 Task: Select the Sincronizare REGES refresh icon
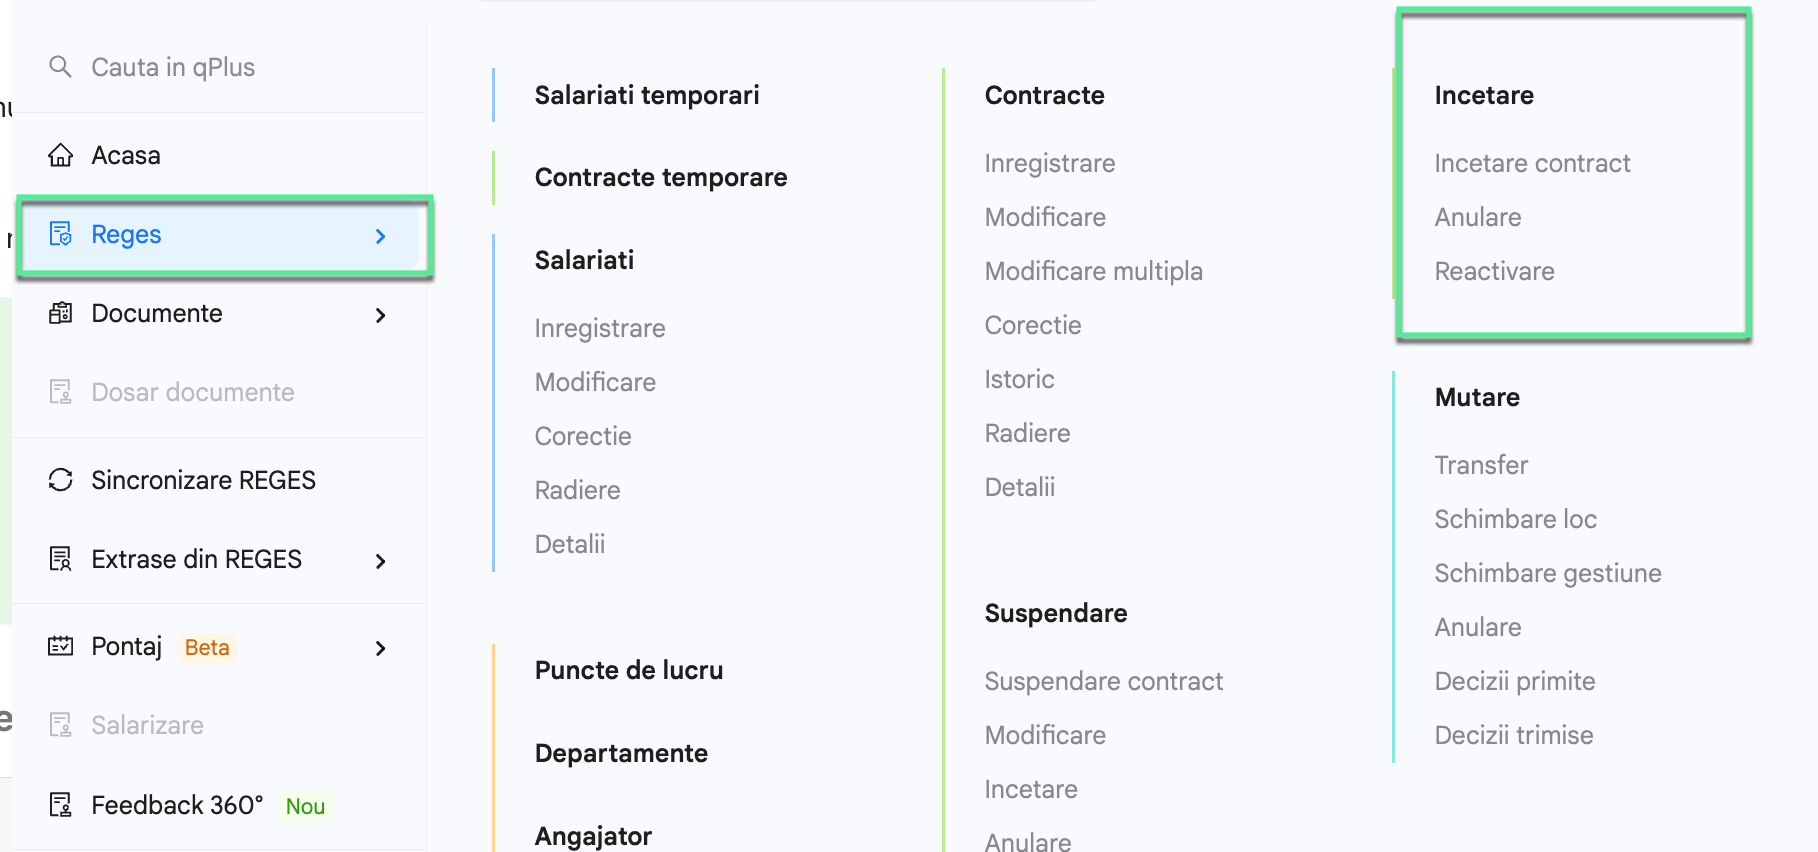click(61, 480)
